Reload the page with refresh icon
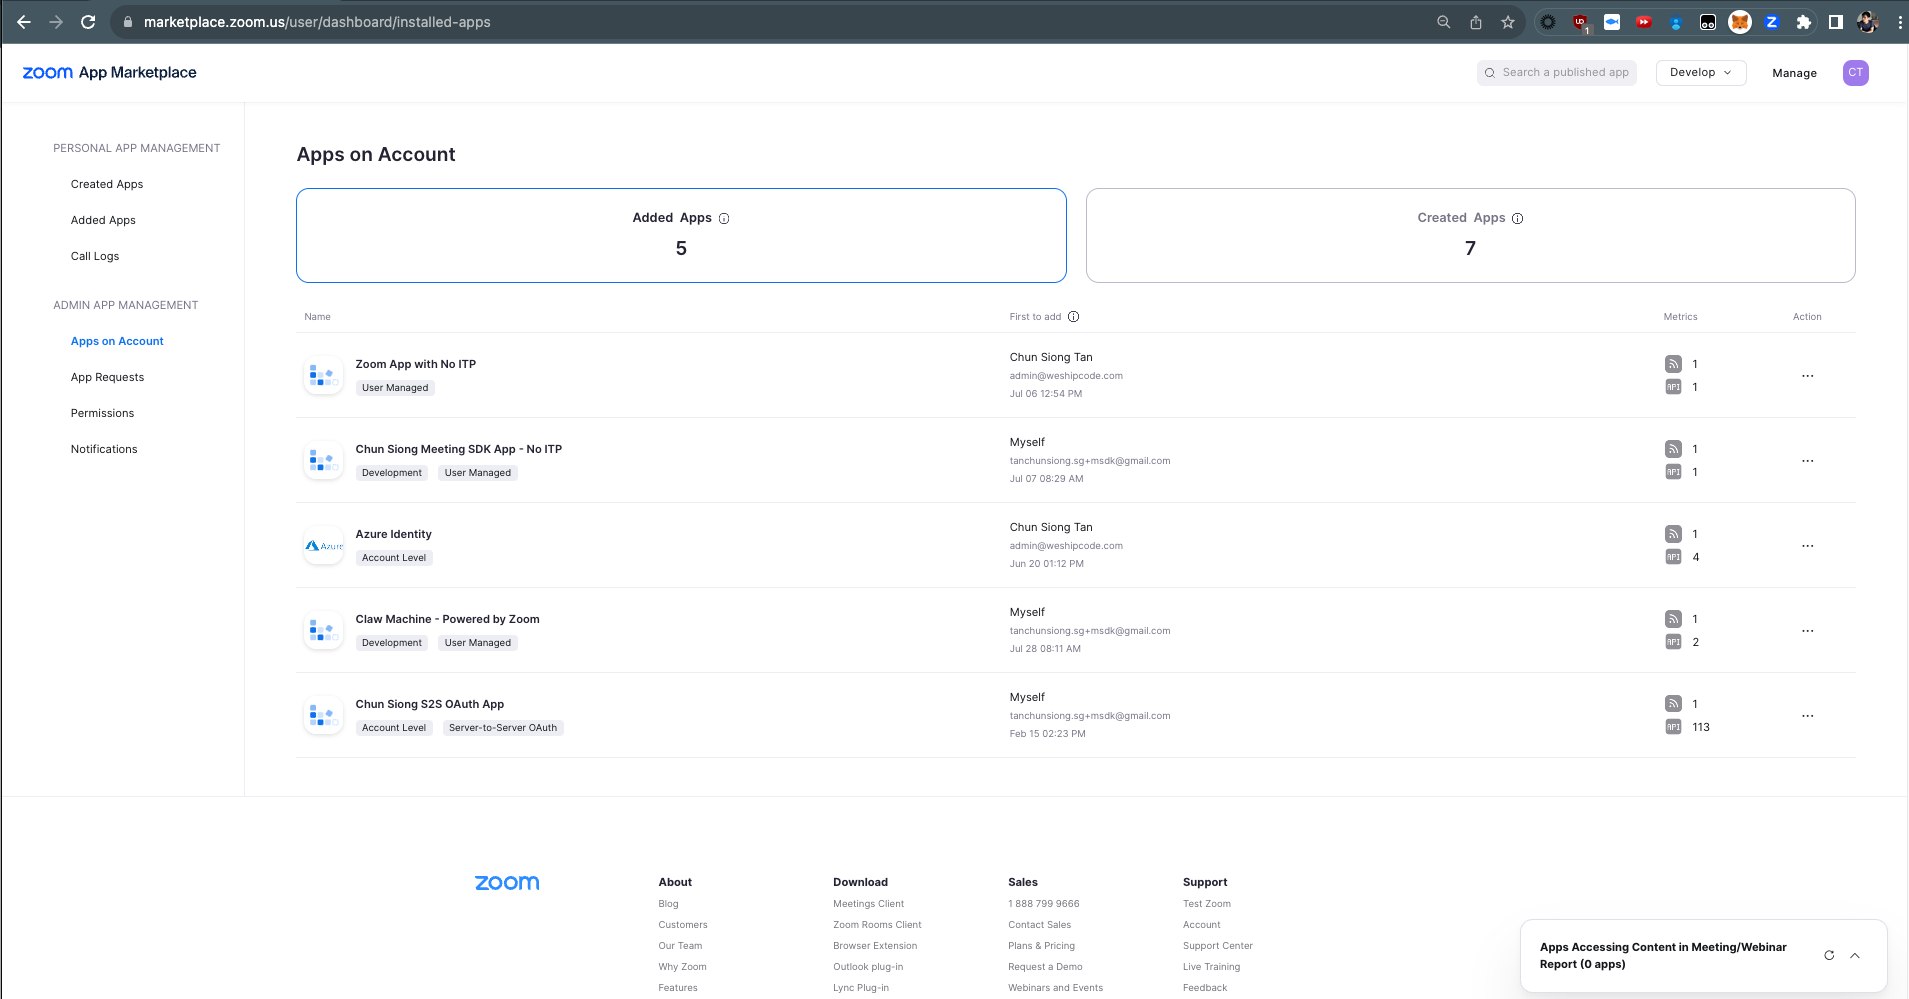Screen dimensions: 1909x999 point(88,22)
